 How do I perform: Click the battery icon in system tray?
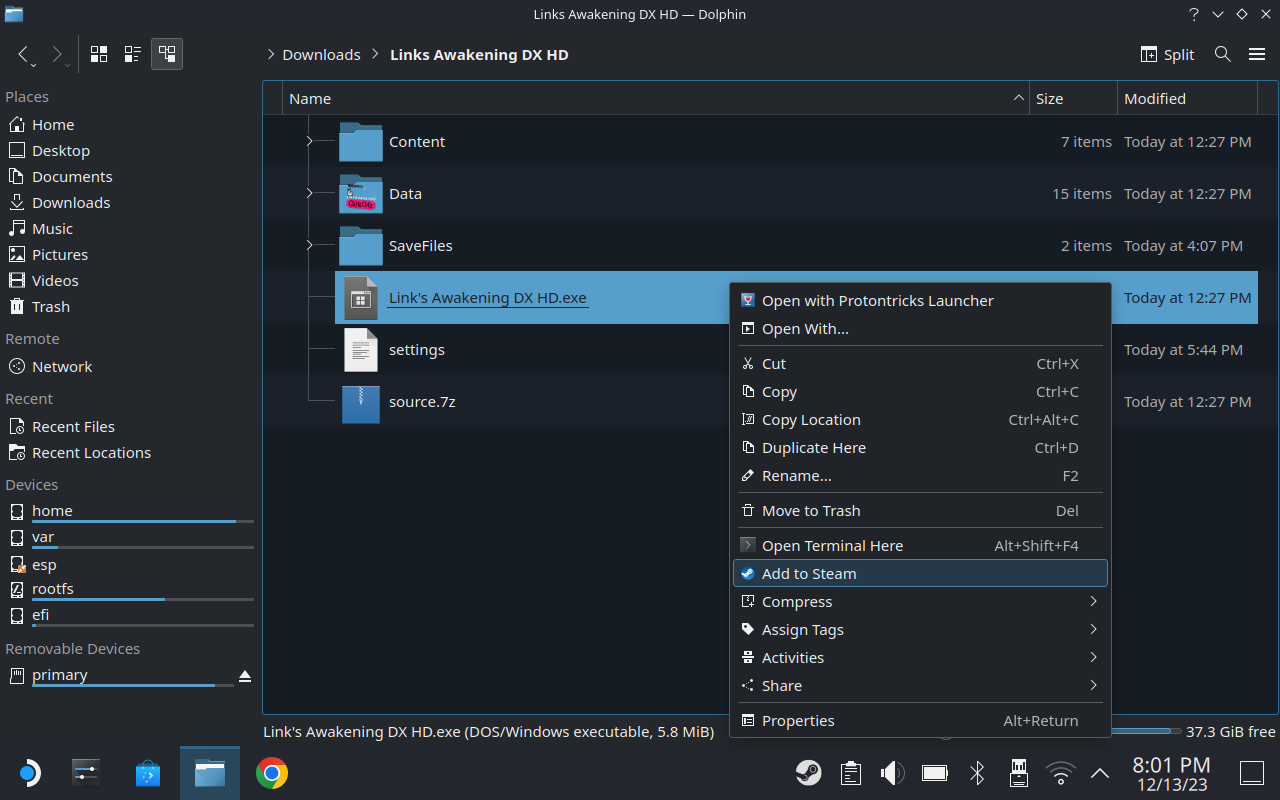tap(935, 773)
